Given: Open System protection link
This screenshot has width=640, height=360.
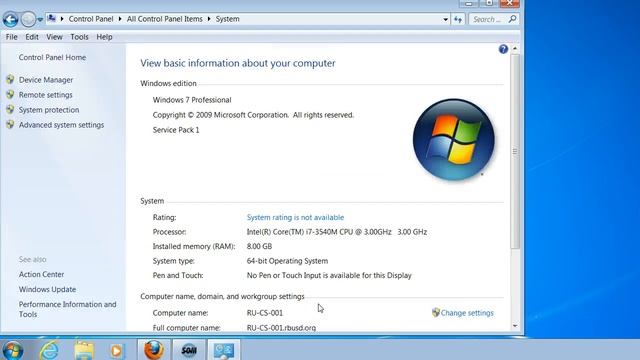Looking at the screenshot, I should (x=49, y=110).
